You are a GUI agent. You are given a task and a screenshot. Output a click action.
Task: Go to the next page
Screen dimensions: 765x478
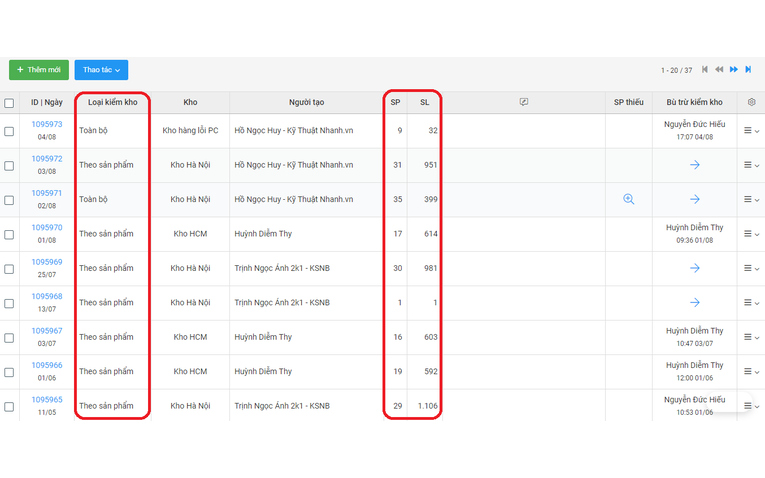coord(734,70)
